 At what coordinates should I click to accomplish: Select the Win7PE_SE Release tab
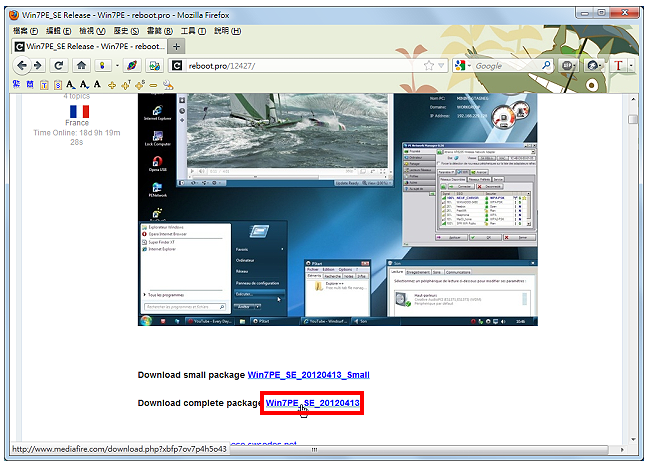coord(89,46)
